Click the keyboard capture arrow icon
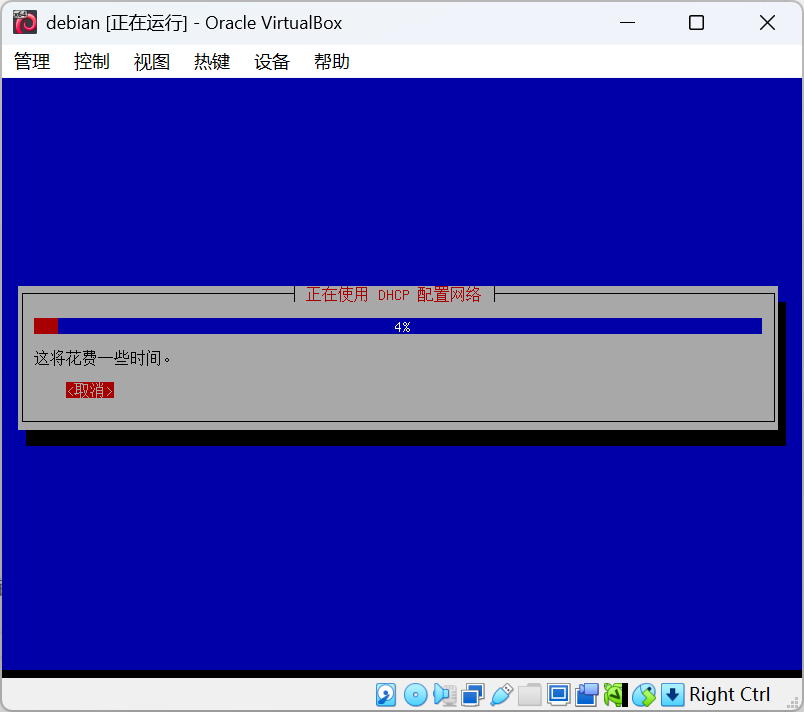 click(672, 695)
